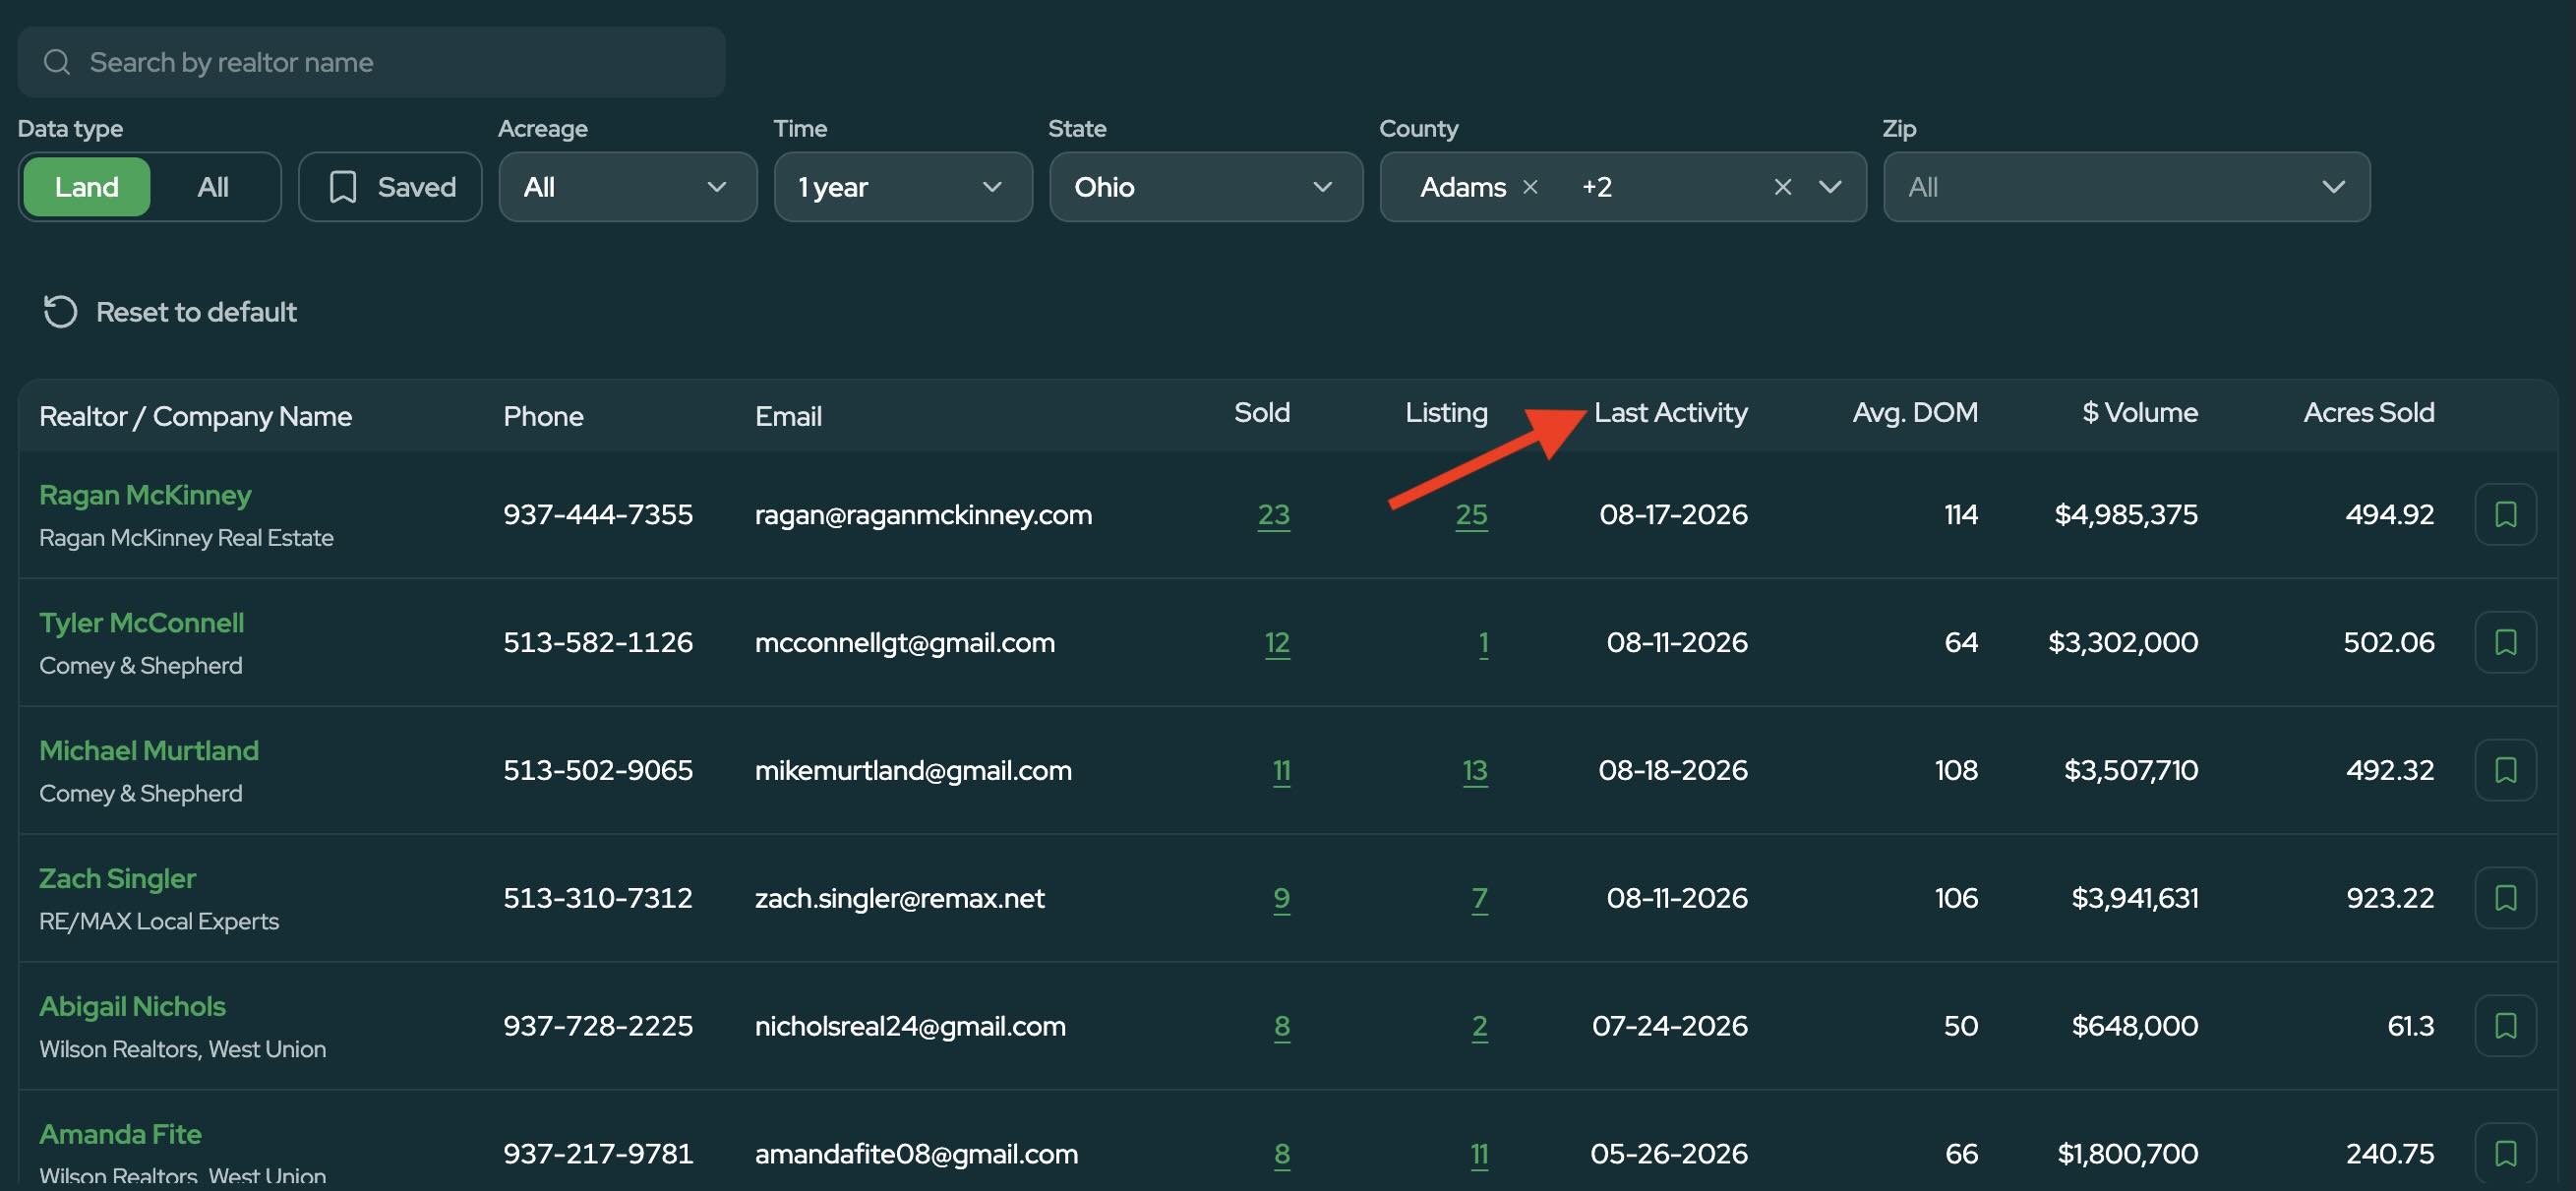Open Tyler McConnell's 1 listing link
This screenshot has width=2576, height=1191.
(x=1484, y=643)
